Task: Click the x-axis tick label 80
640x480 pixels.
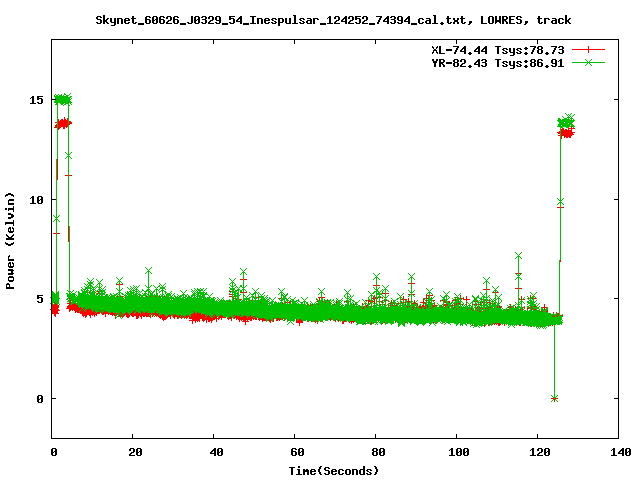Action: point(378,452)
